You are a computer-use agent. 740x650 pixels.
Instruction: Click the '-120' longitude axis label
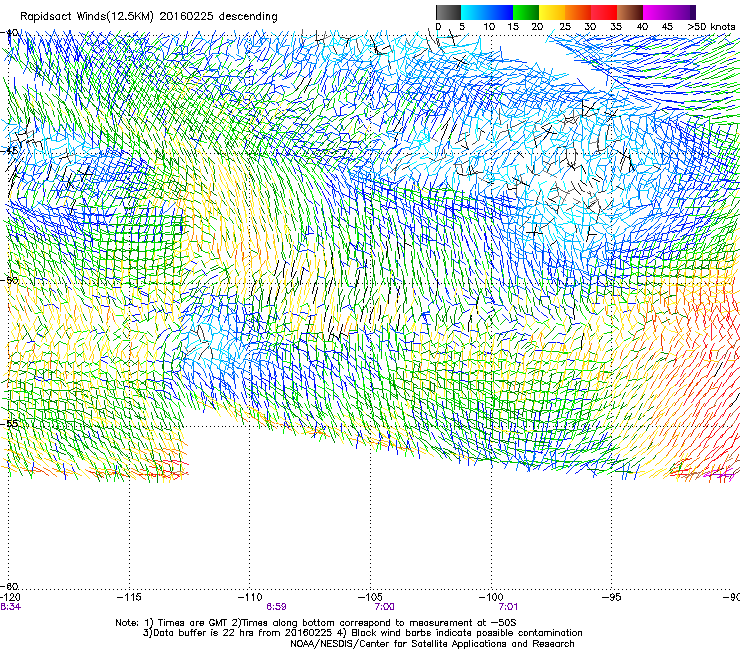[x=10, y=598]
